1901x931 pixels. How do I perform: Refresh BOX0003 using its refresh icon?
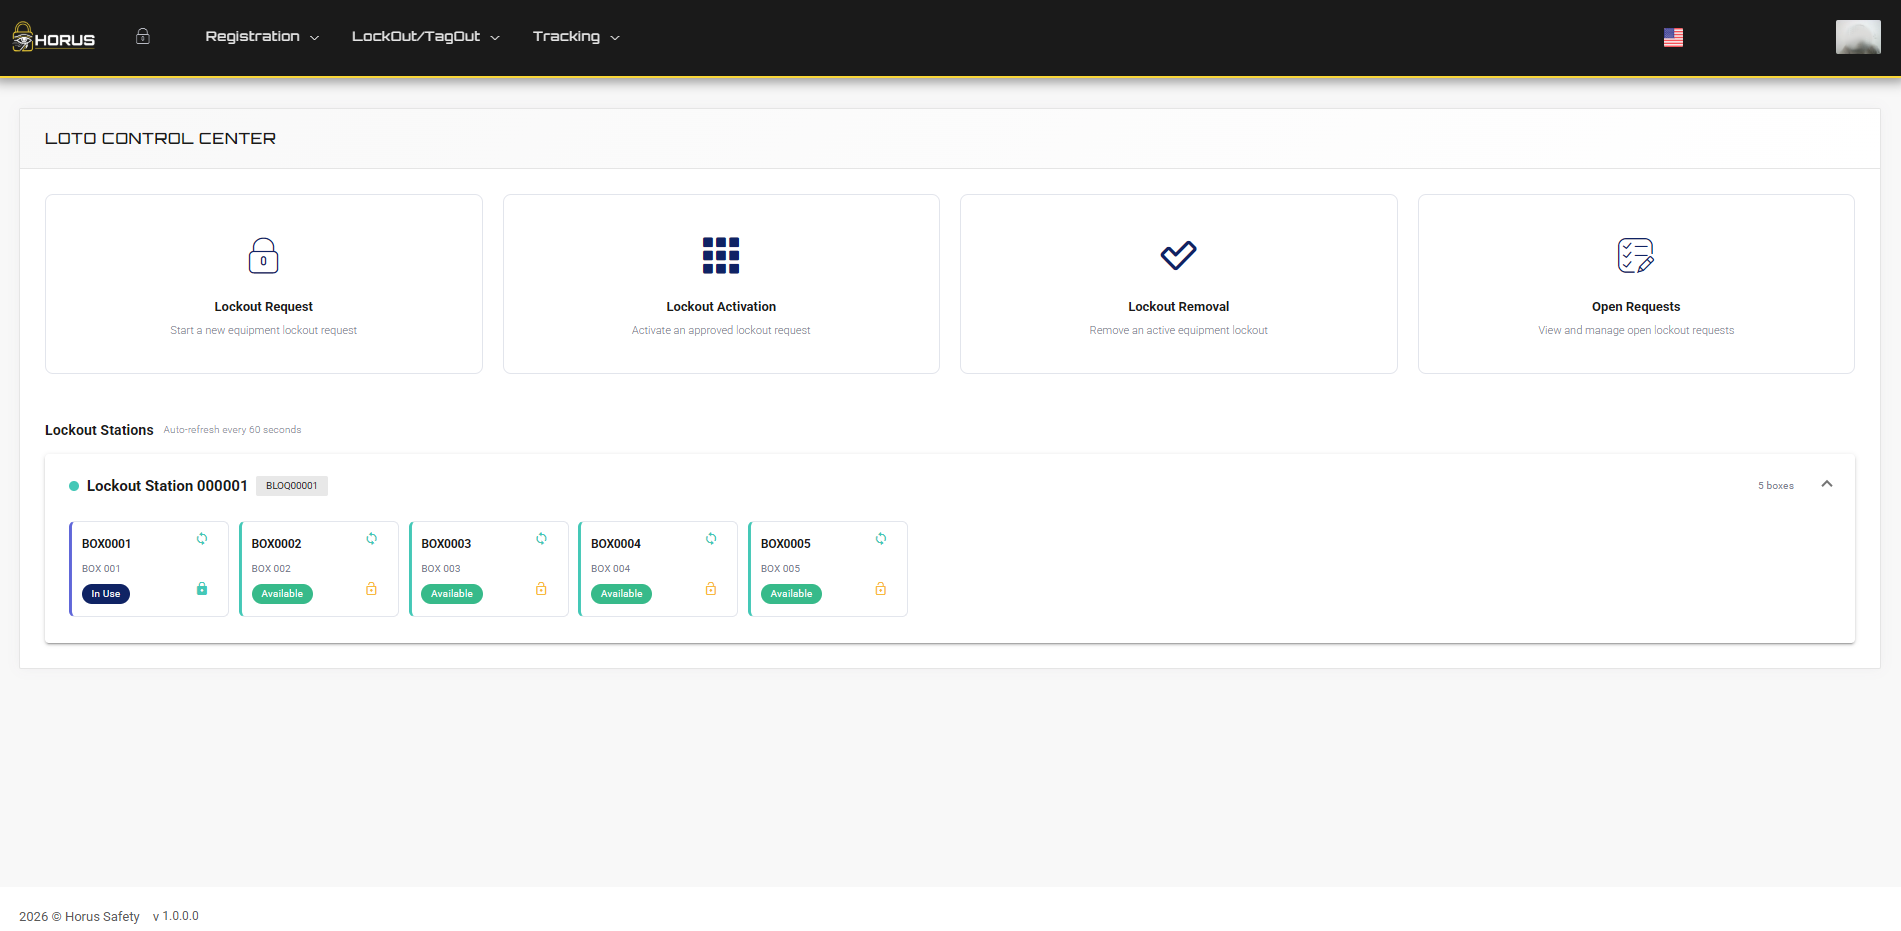click(541, 538)
